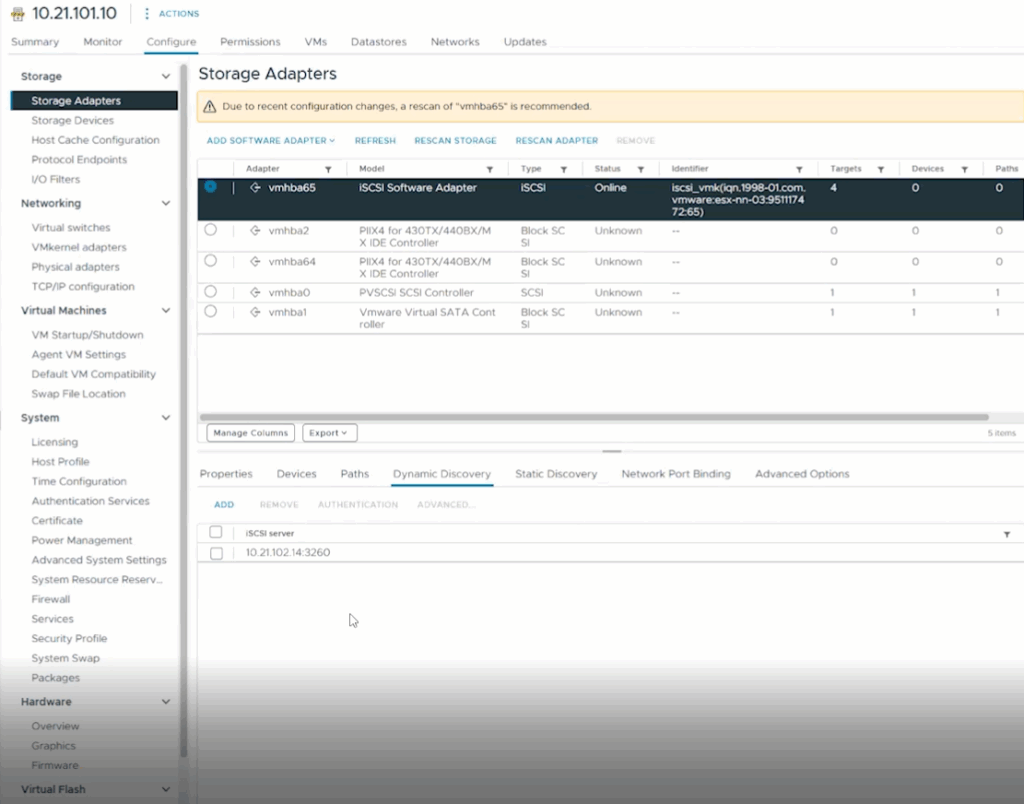Open the filter icon on the Status column
Viewport: 1024px width, 804px height.
[641, 169]
